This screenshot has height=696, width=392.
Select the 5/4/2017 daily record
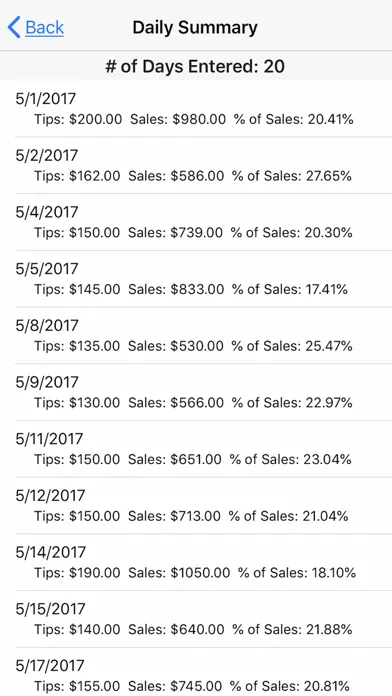click(x=196, y=222)
